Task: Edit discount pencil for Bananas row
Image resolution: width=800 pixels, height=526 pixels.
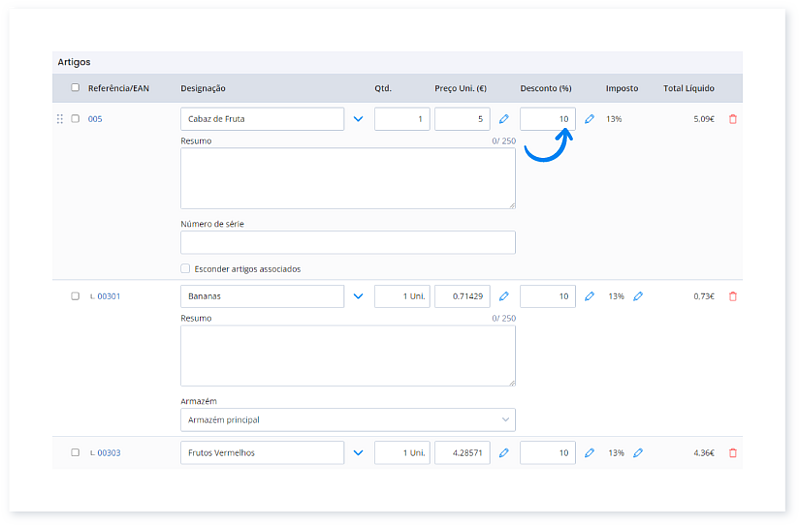Action: click(x=589, y=297)
